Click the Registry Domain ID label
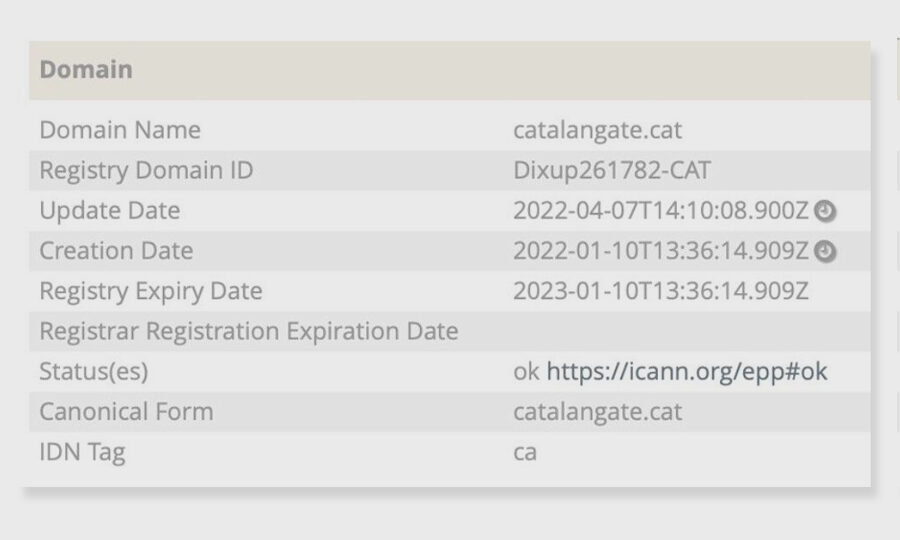Image resolution: width=900 pixels, height=540 pixels. 146,171
